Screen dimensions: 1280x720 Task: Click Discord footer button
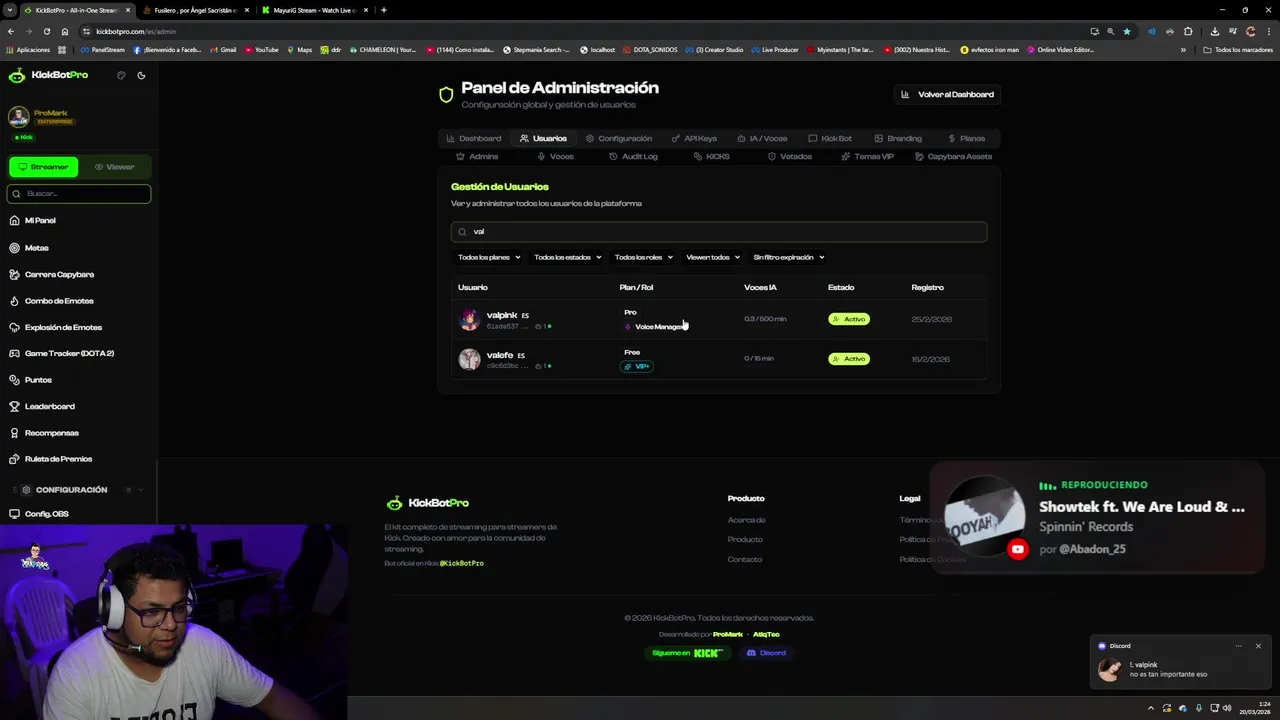(766, 653)
